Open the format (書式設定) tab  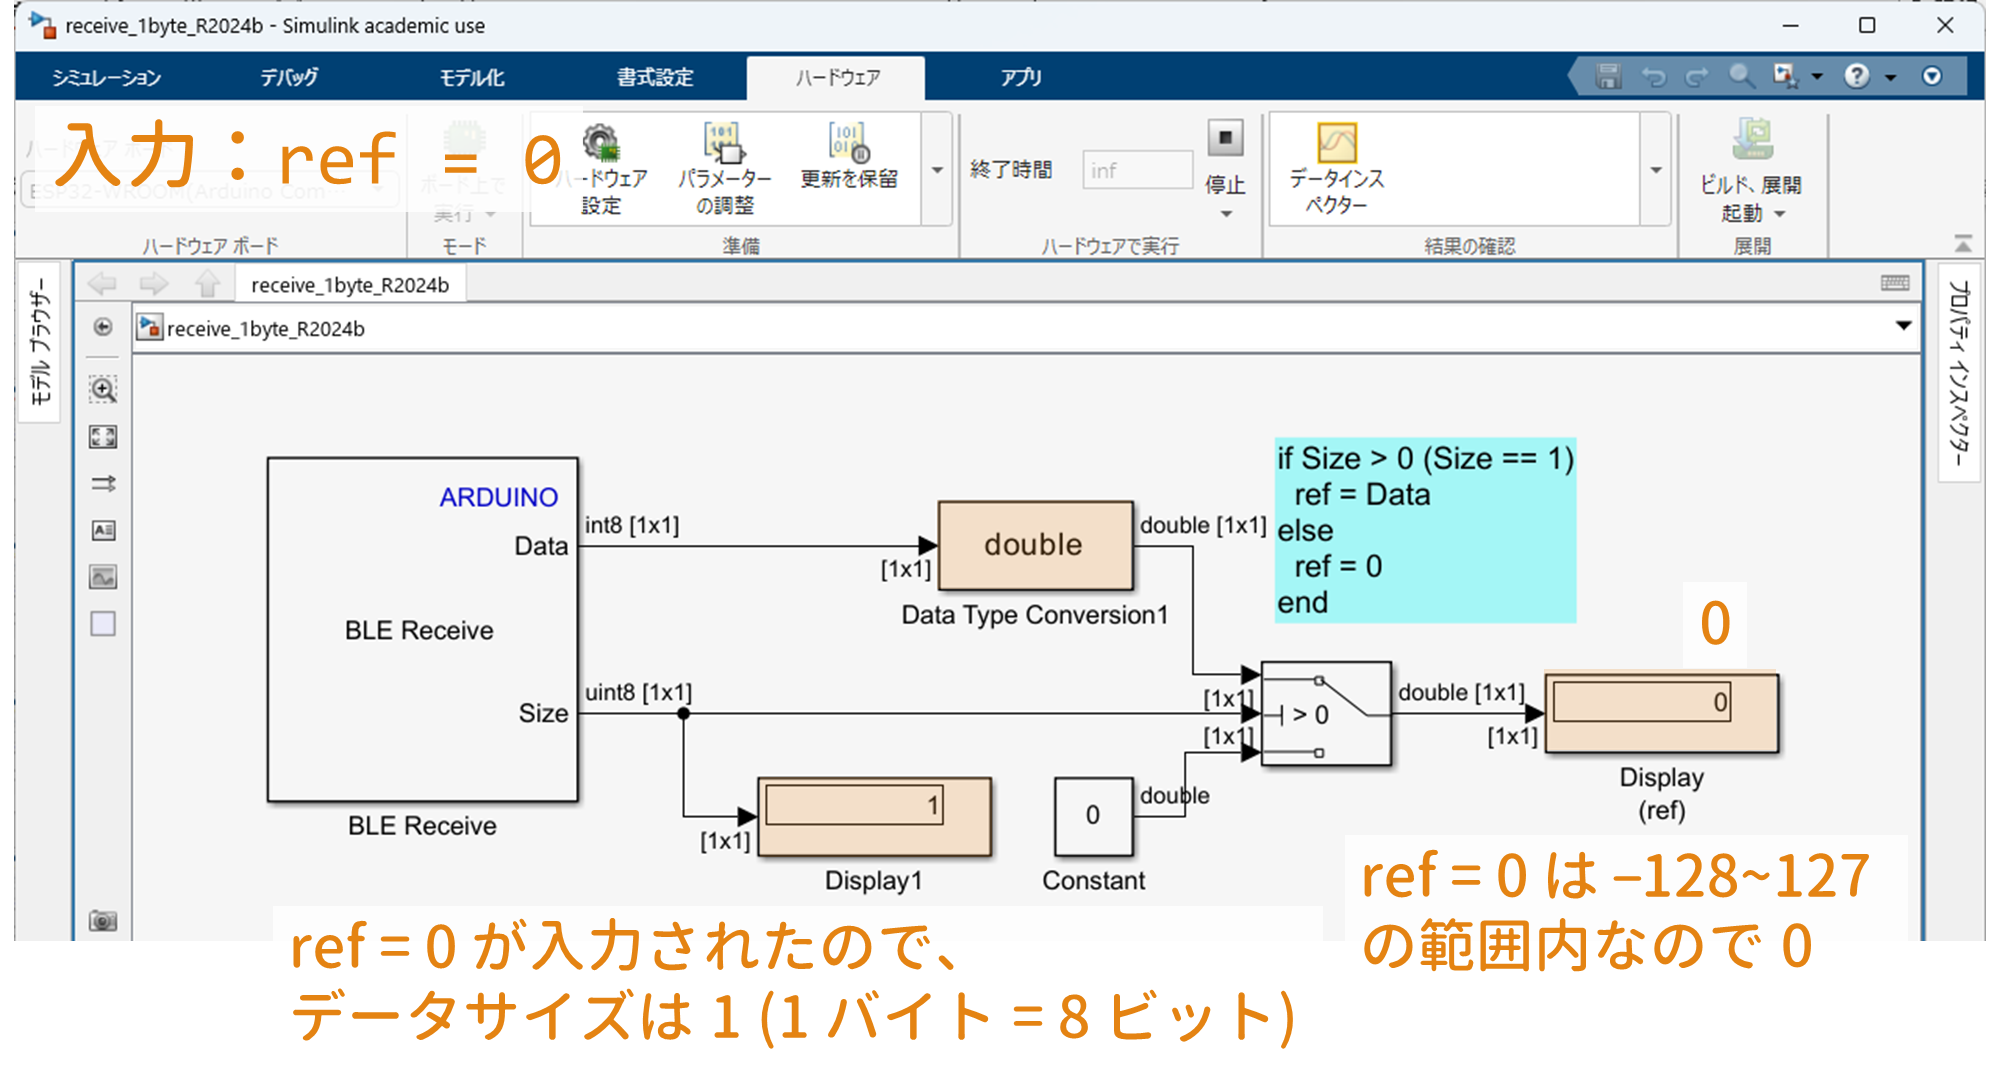(654, 77)
